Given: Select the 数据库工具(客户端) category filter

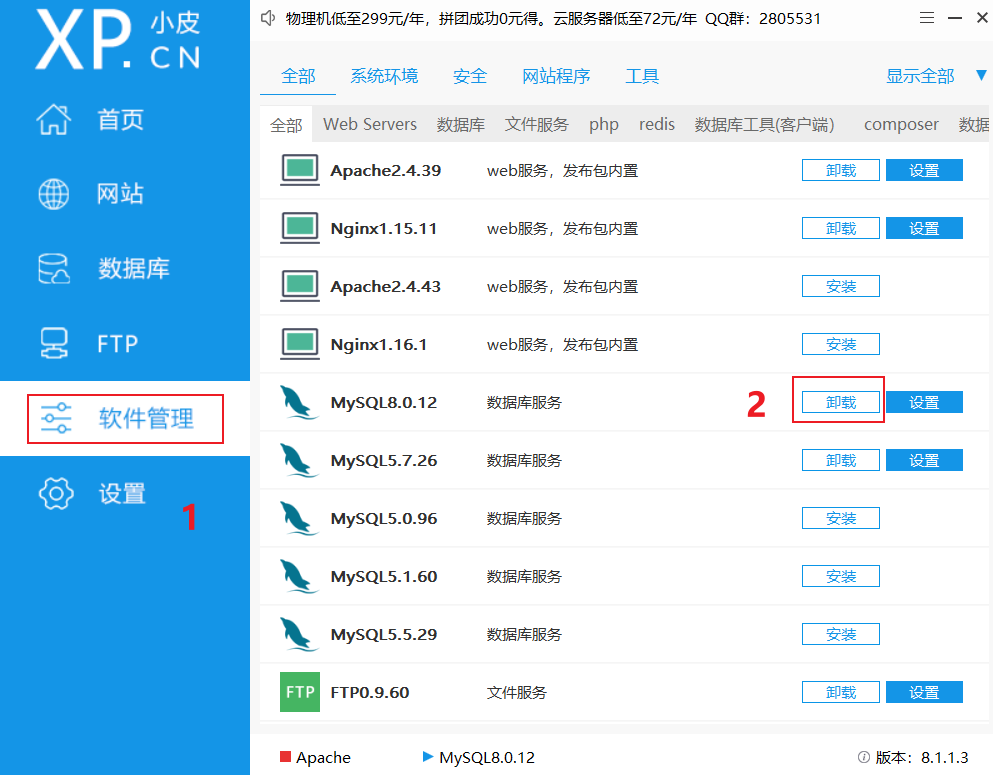Looking at the screenshot, I should point(764,124).
